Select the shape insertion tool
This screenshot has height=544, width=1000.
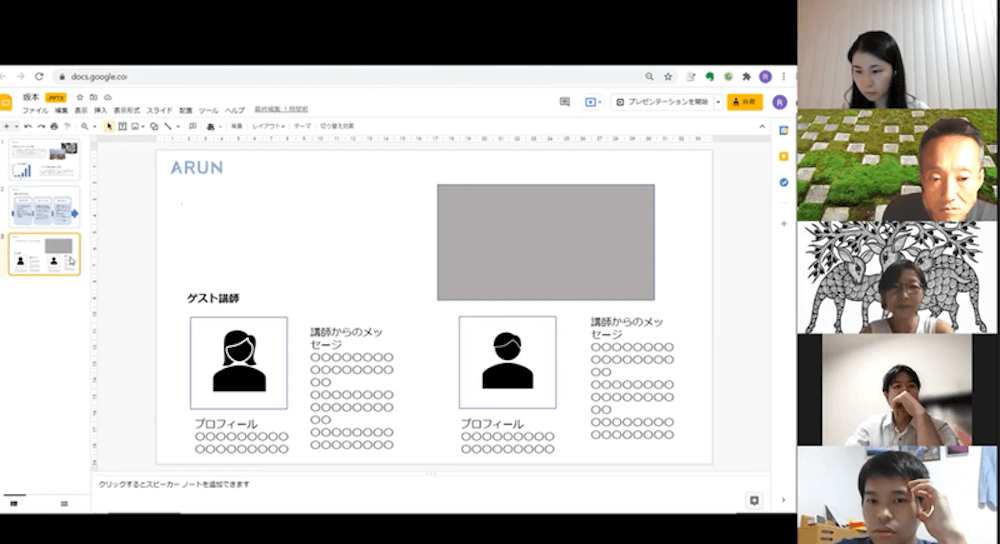154,126
